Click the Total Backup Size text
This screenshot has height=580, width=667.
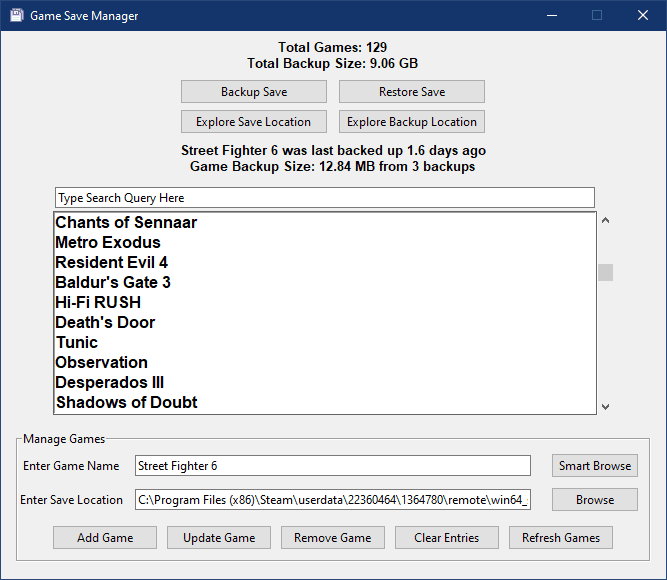point(333,63)
